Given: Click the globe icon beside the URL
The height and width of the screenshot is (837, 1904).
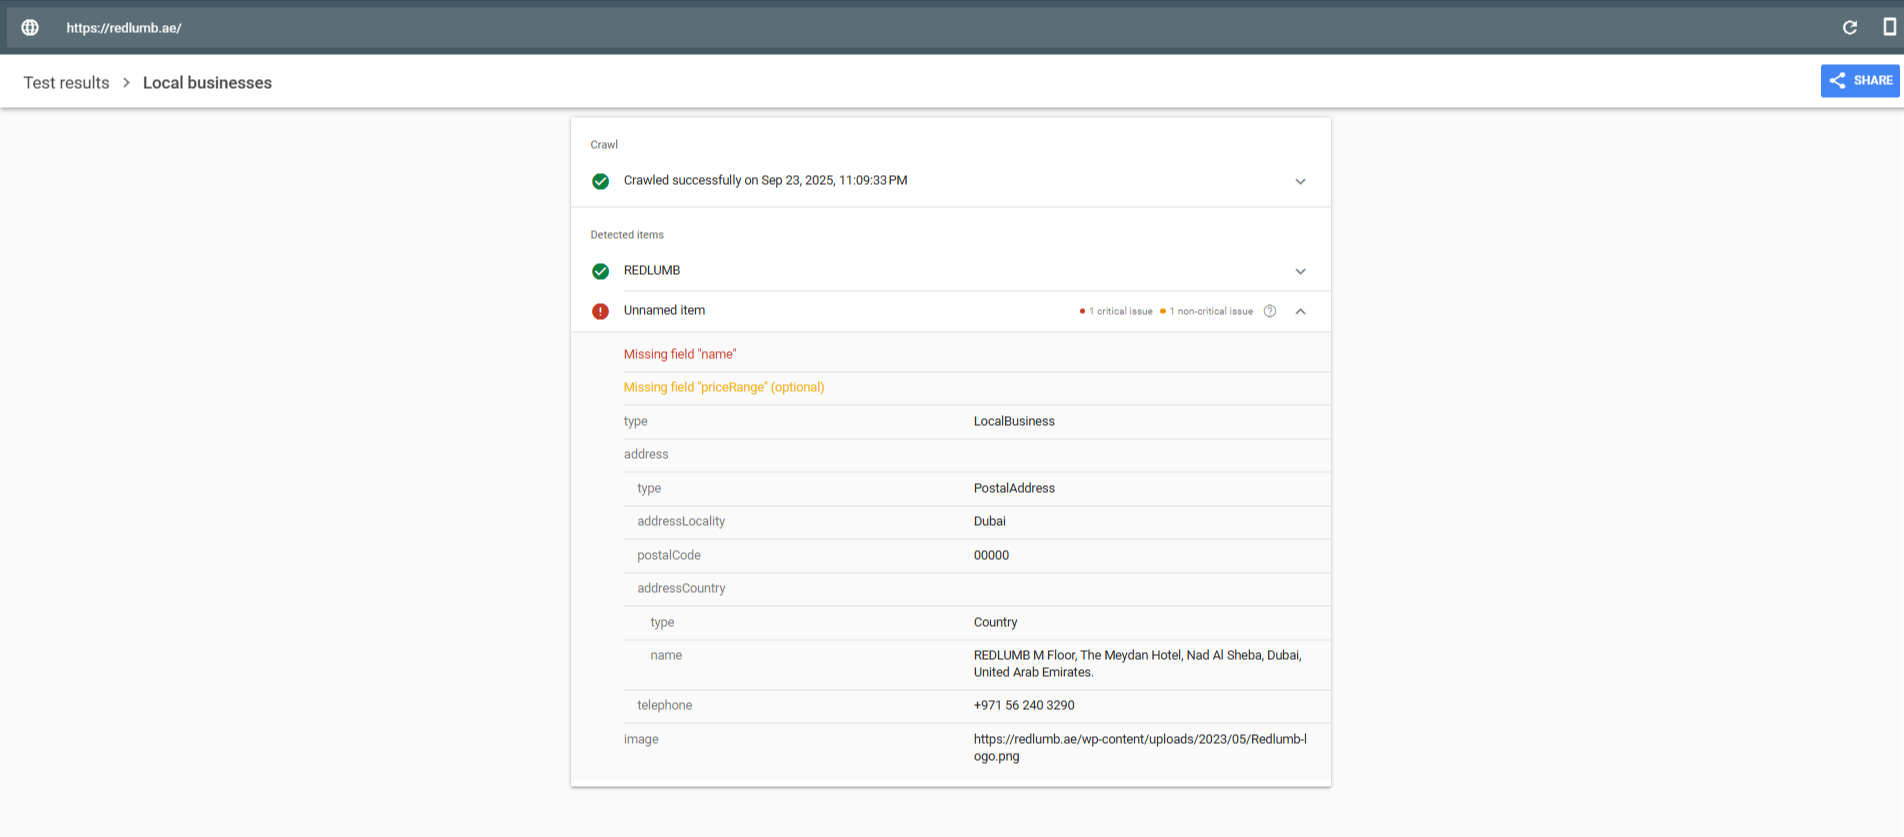Looking at the screenshot, I should pyautogui.click(x=30, y=28).
